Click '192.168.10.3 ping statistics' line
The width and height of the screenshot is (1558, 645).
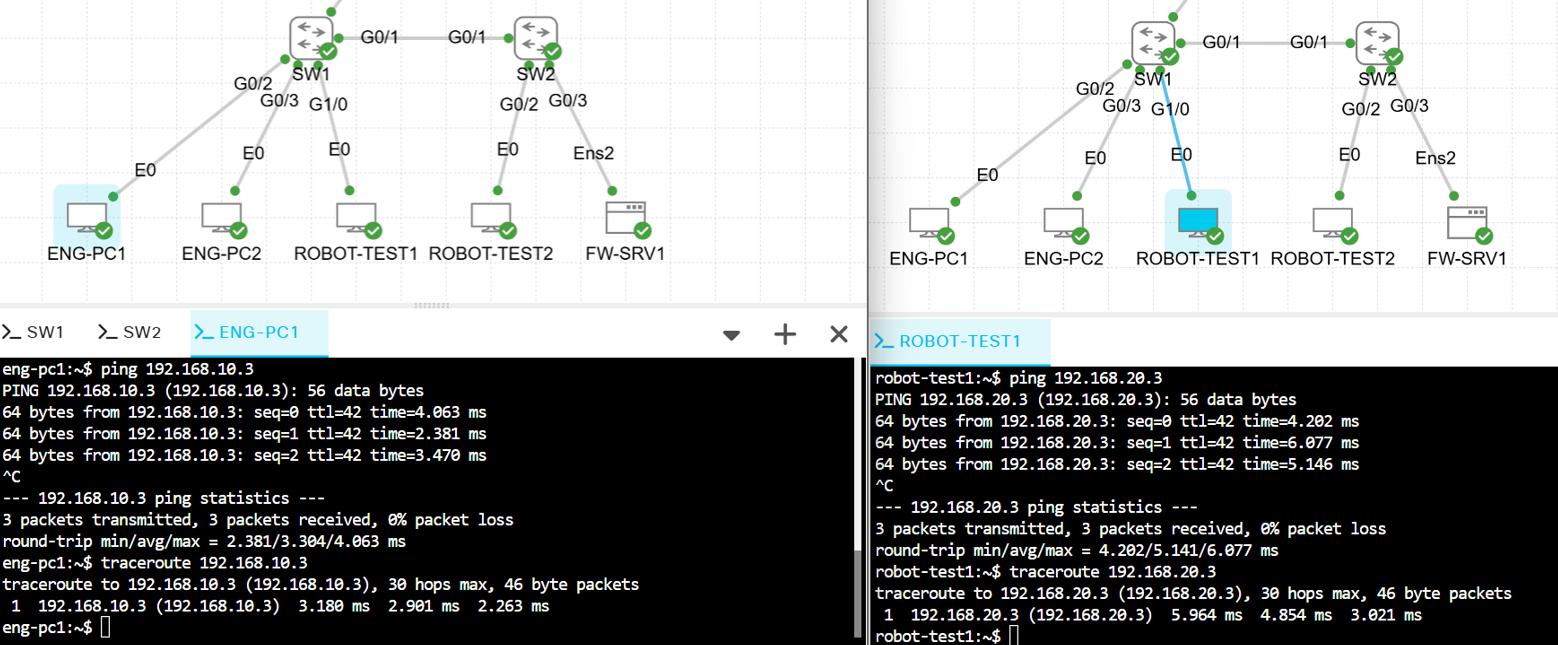(164, 498)
